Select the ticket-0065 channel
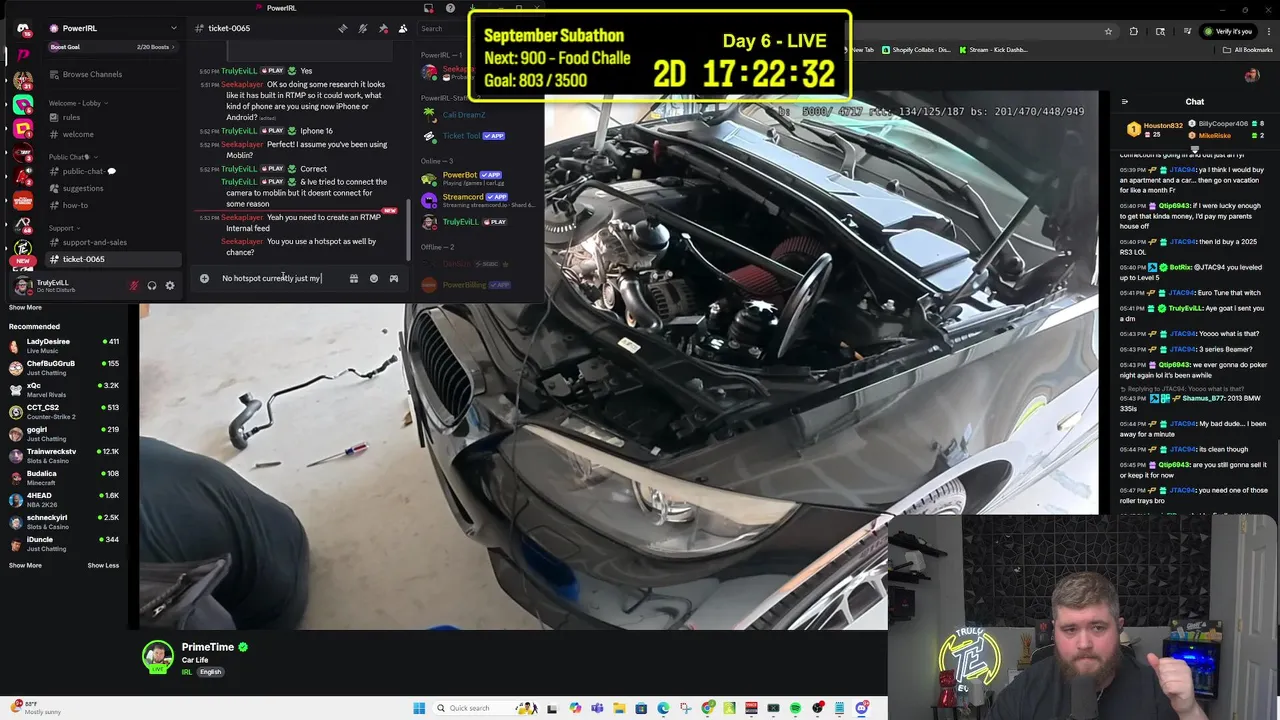 click(112, 259)
